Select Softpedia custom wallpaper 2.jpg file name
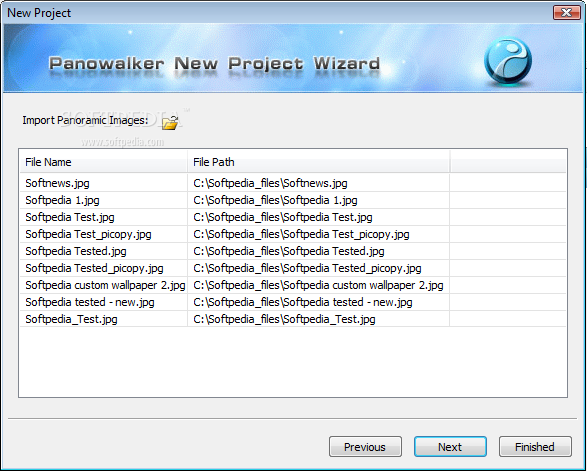 click(105, 285)
